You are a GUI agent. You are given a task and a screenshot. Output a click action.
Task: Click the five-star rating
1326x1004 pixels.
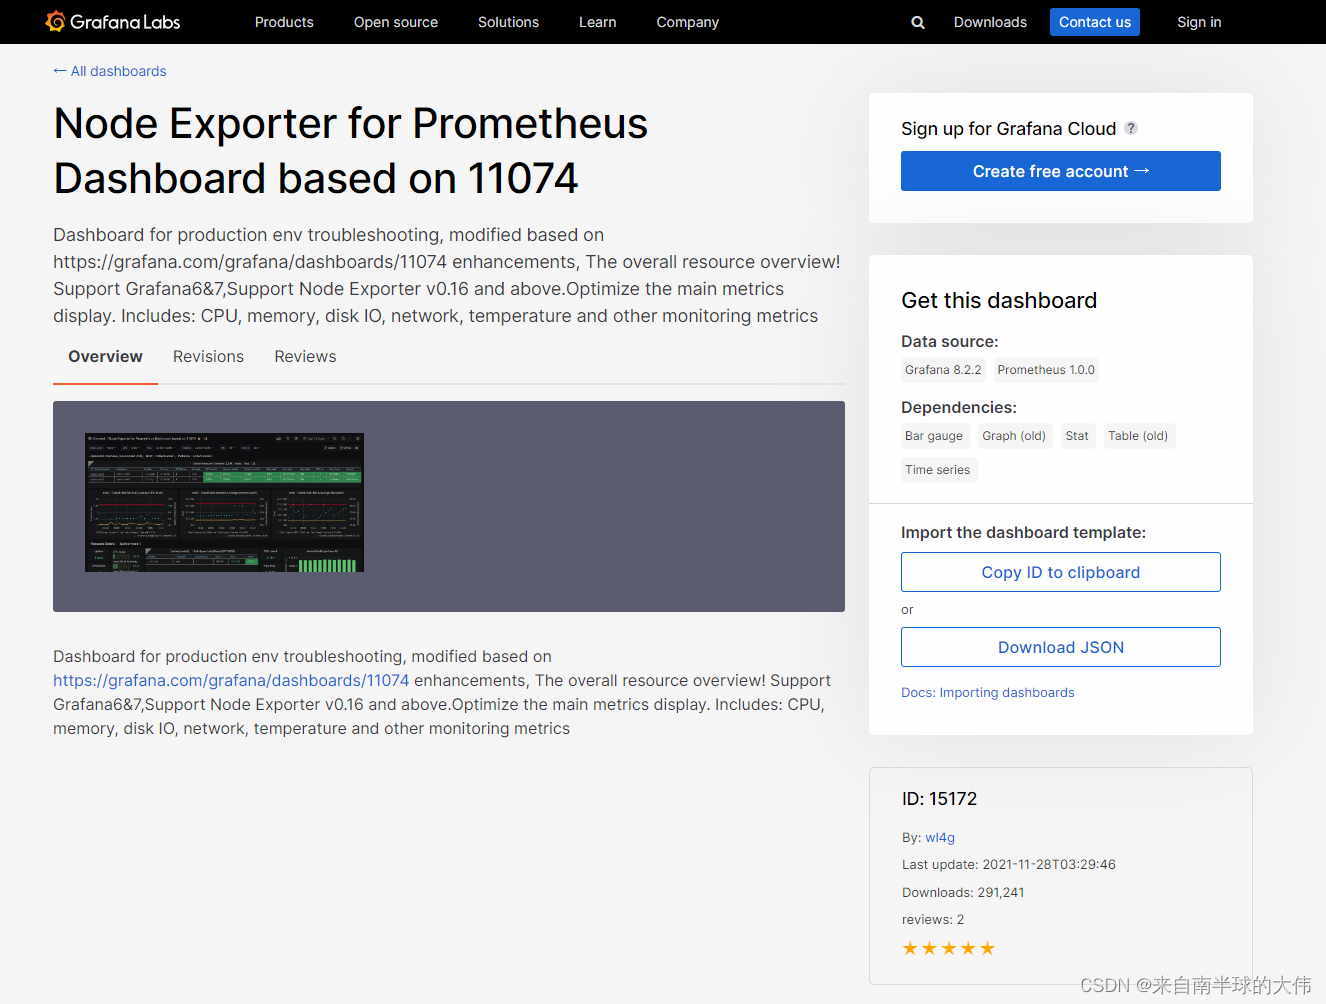948,948
